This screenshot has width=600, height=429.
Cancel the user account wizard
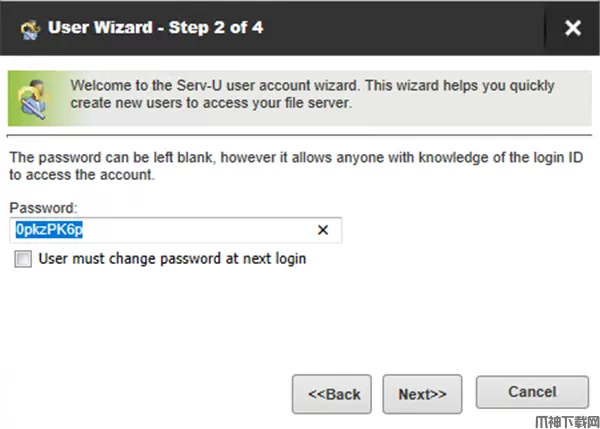pos(531,392)
